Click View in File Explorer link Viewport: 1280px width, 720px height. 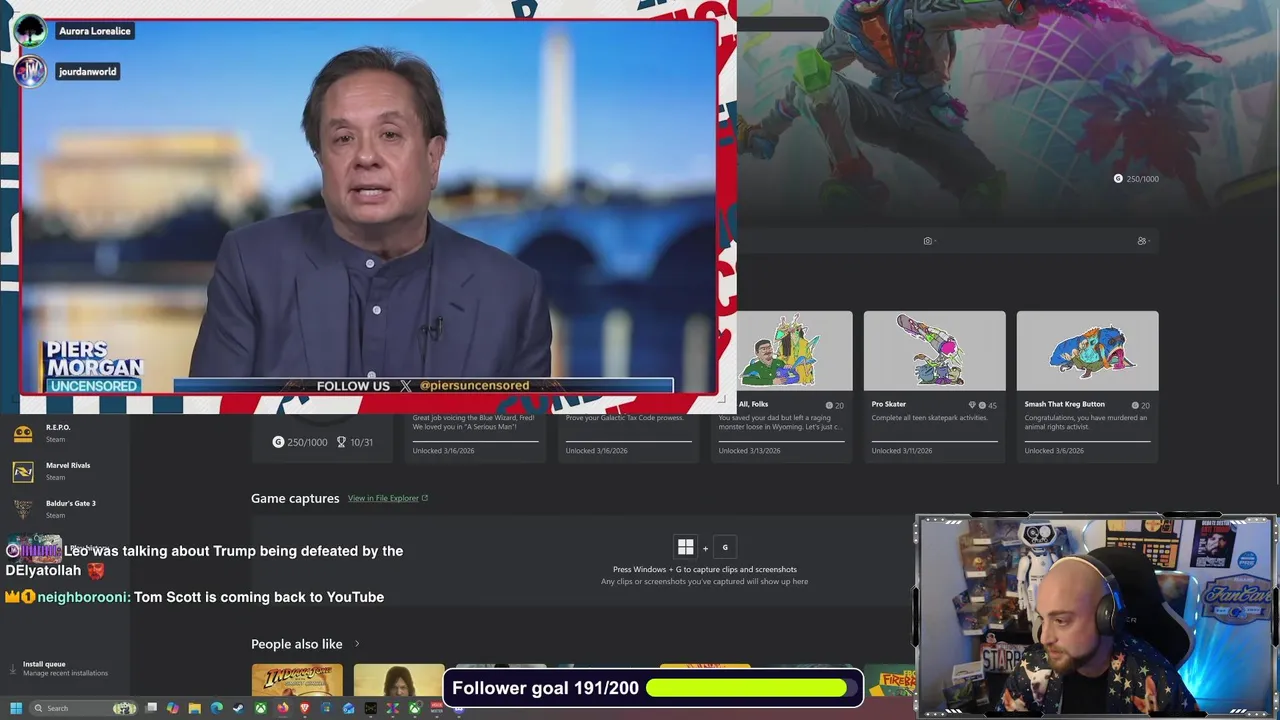(387, 498)
